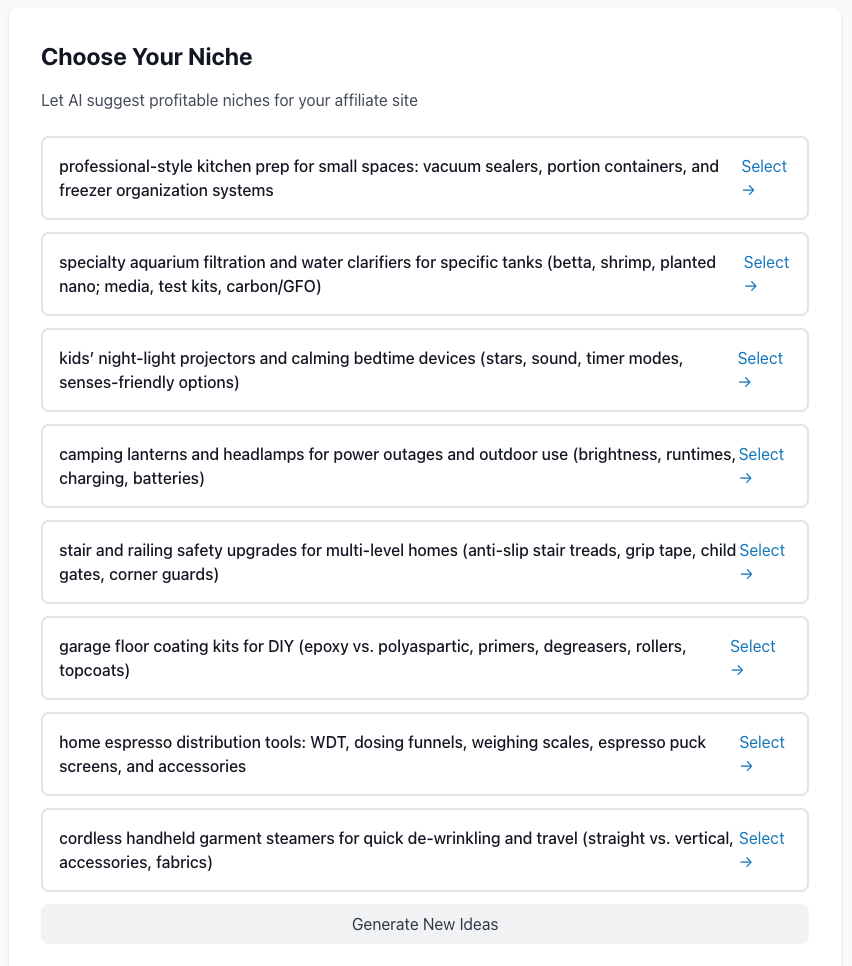The height and width of the screenshot is (966, 852).
Task: Select the garage floor coating kits niche
Action: point(753,659)
